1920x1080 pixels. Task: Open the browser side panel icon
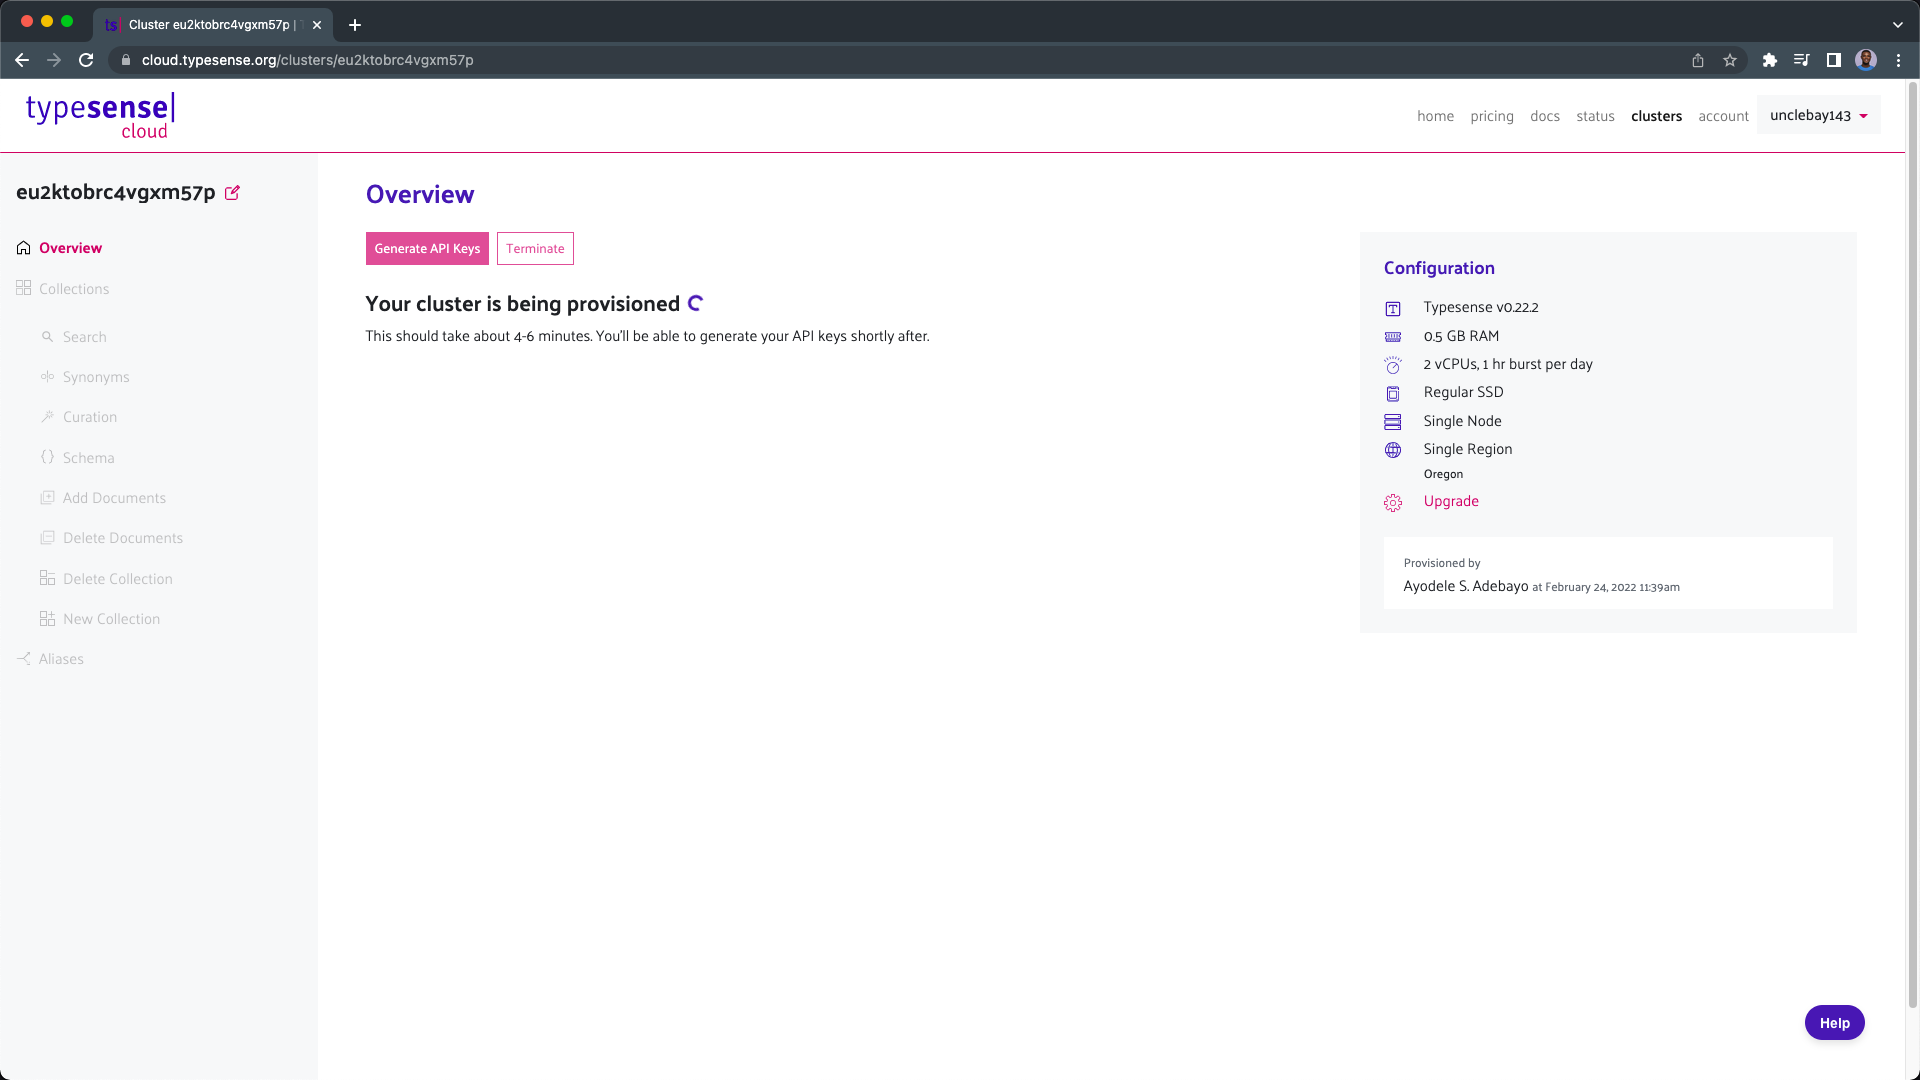pyautogui.click(x=1834, y=60)
